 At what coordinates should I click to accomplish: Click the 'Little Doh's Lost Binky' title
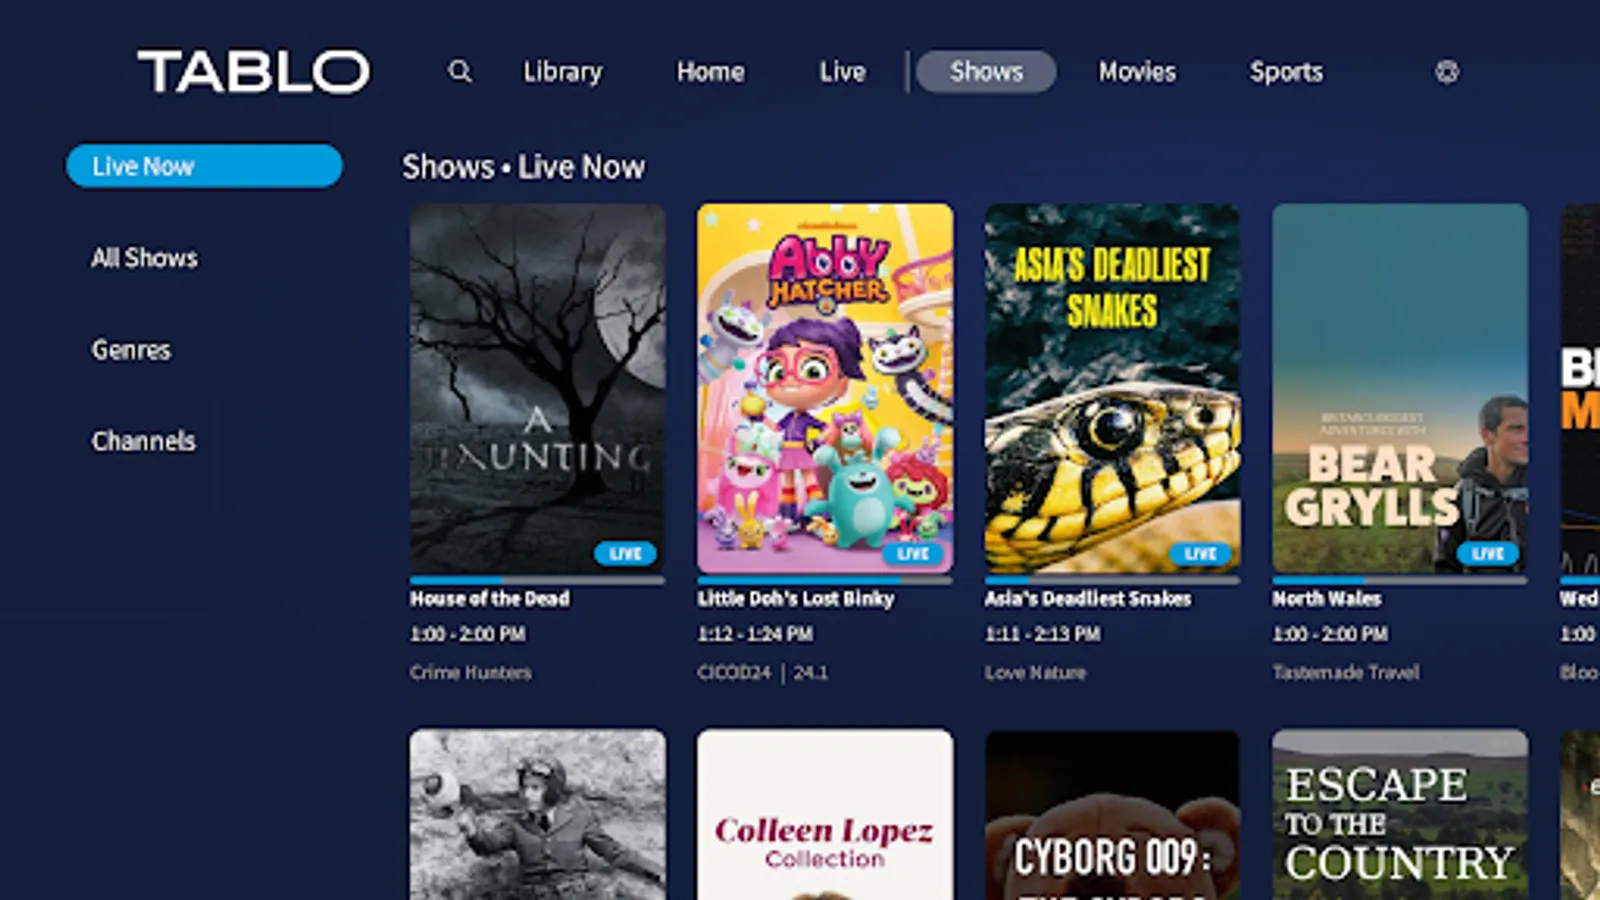pos(796,599)
